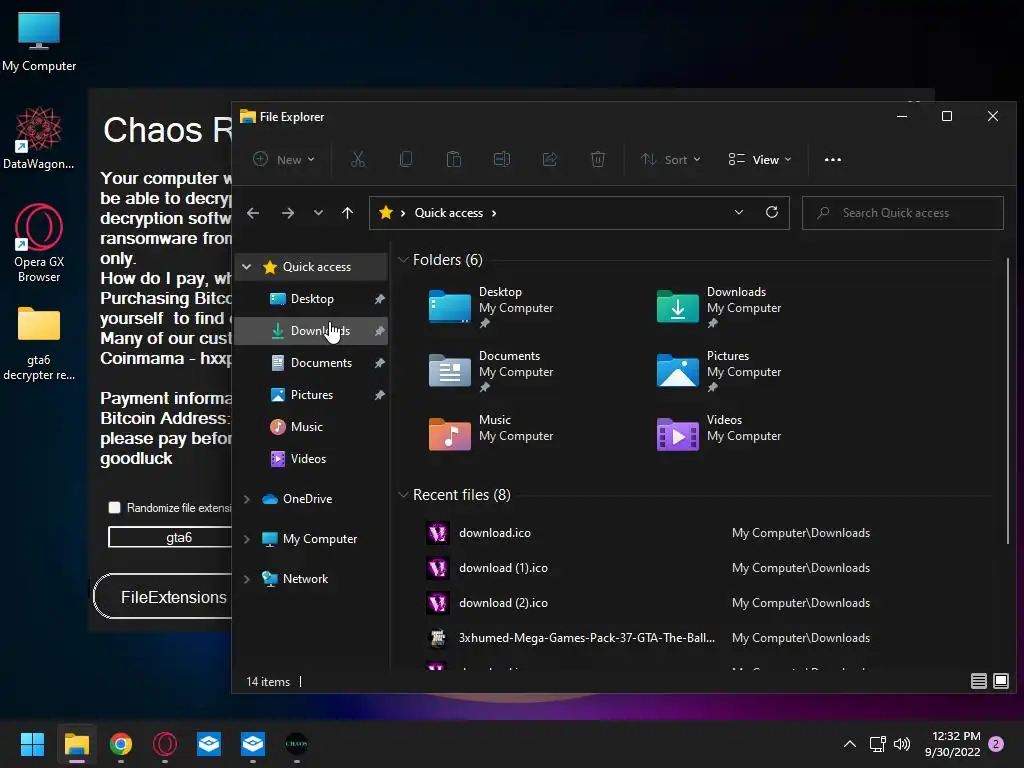Screen dimensions: 1024x768
Task: Select Pictures in navigation pane
Action: [x=311, y=394]
